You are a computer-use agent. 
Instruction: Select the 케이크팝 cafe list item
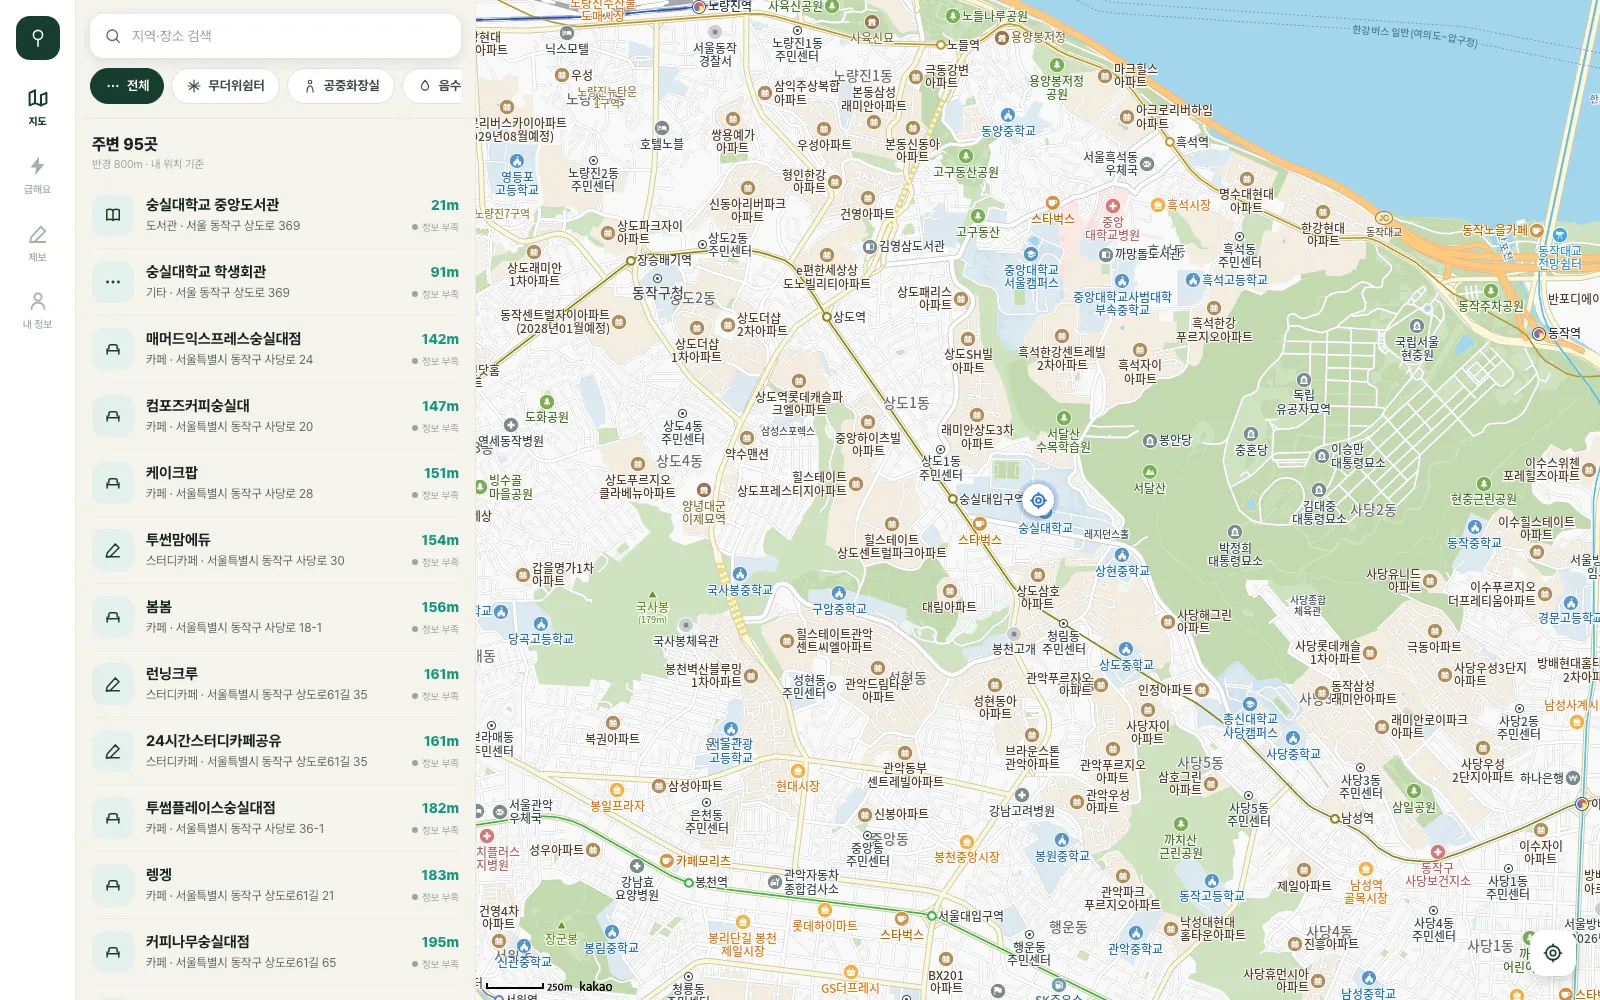pos(275,483)
